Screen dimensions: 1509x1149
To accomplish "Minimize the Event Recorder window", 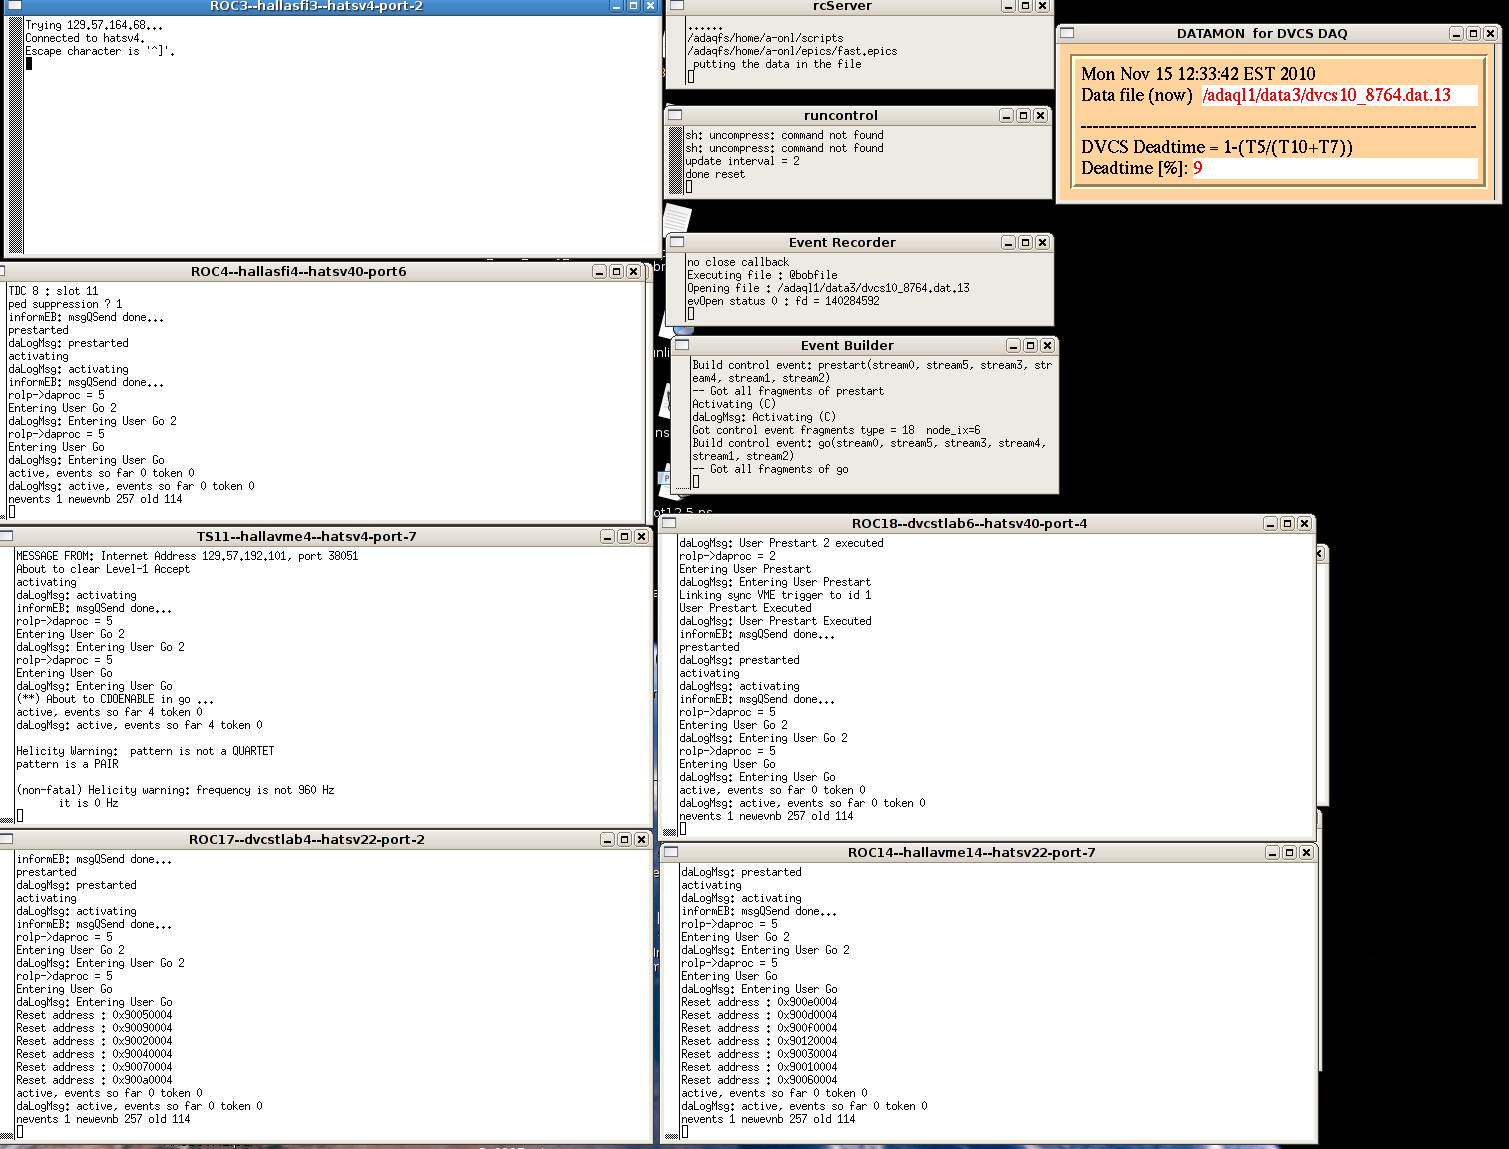I will [x=1008, y=242].
